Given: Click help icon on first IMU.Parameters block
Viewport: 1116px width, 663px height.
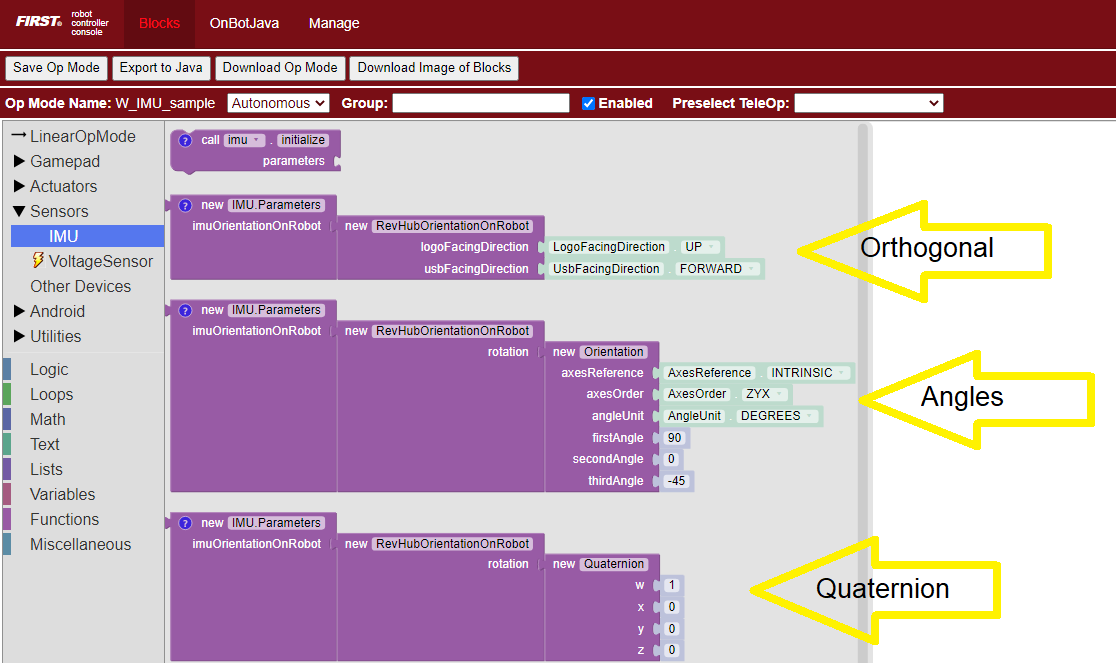Looking at the screenshot, I should [x=185, y=205].
